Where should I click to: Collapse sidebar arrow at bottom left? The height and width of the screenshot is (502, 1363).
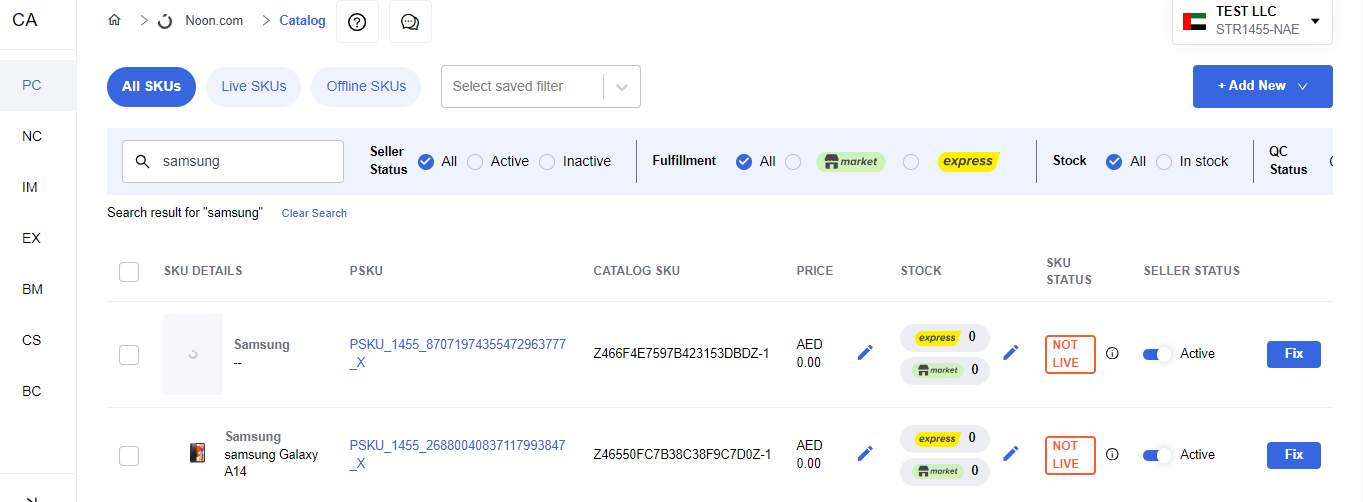(x=32, y=498)
